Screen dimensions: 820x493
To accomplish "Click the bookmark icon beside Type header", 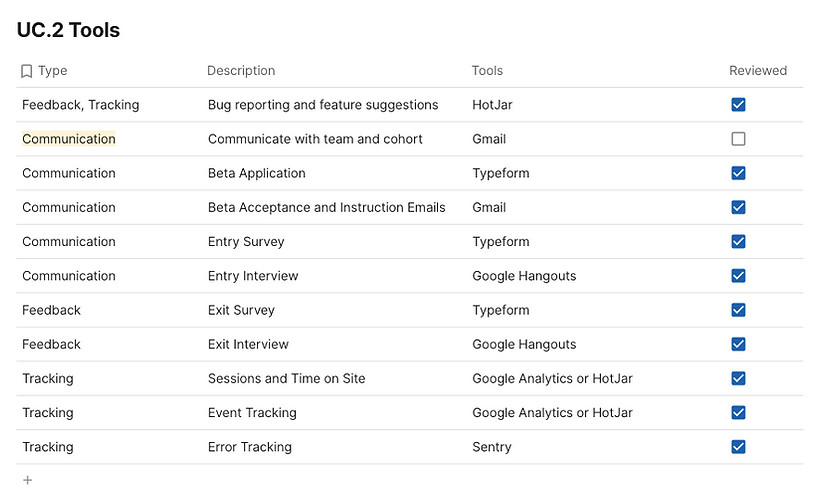I will (26, 71).
